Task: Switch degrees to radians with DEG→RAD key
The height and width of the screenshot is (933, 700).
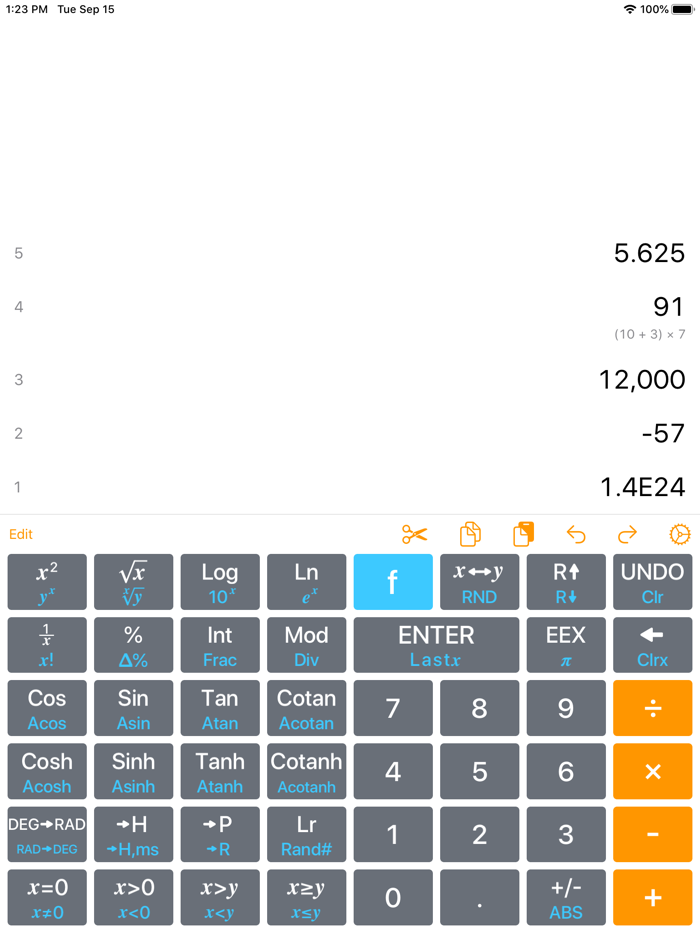Action: pyautogui.click(x=46, y=834)
